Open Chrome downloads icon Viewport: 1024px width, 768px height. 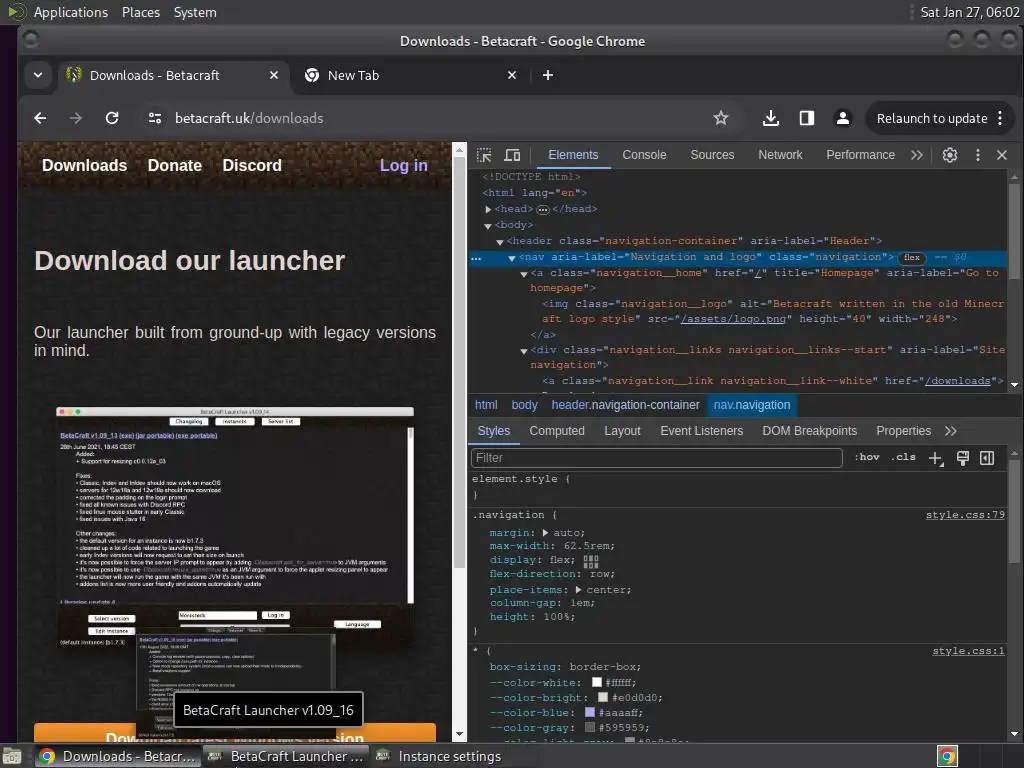coord(771,118)
